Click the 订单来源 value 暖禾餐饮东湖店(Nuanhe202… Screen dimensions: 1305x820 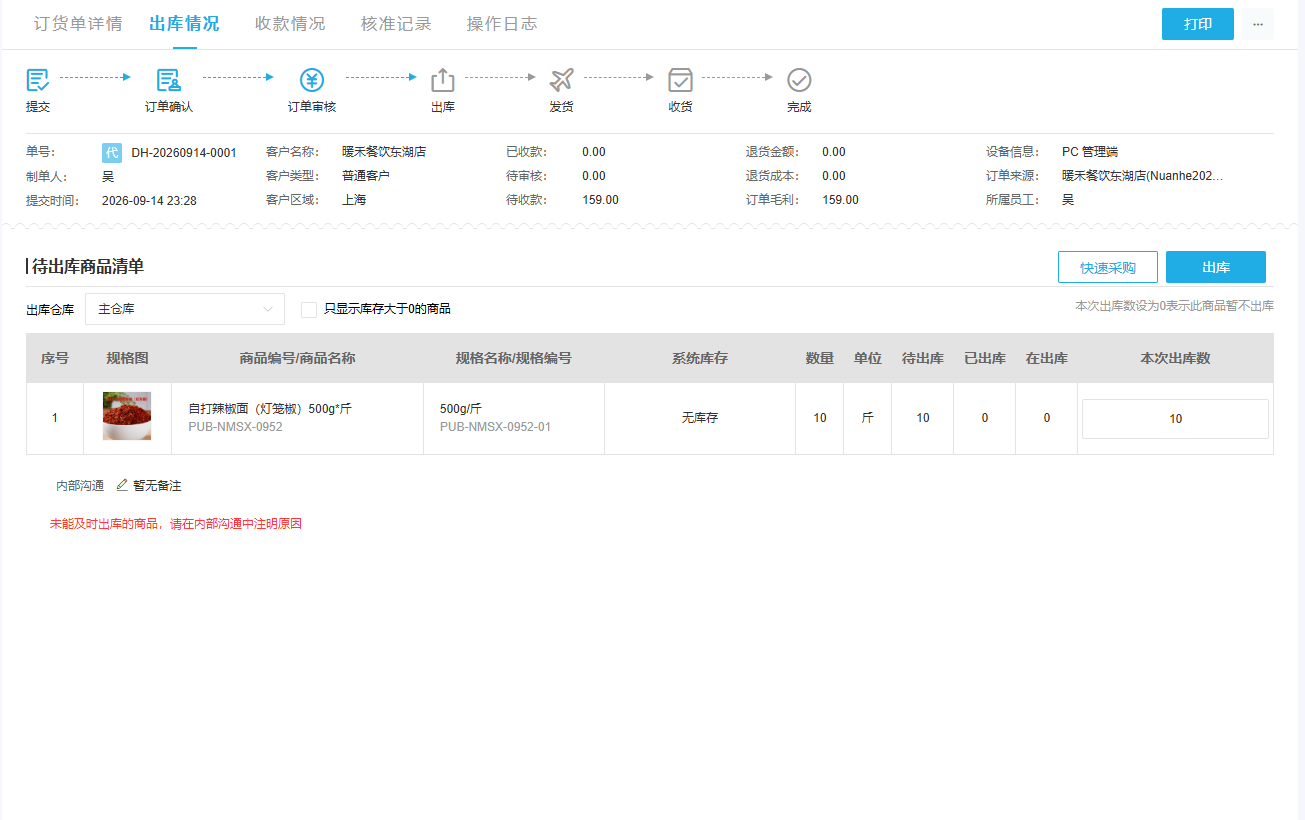pos(1142,176)
